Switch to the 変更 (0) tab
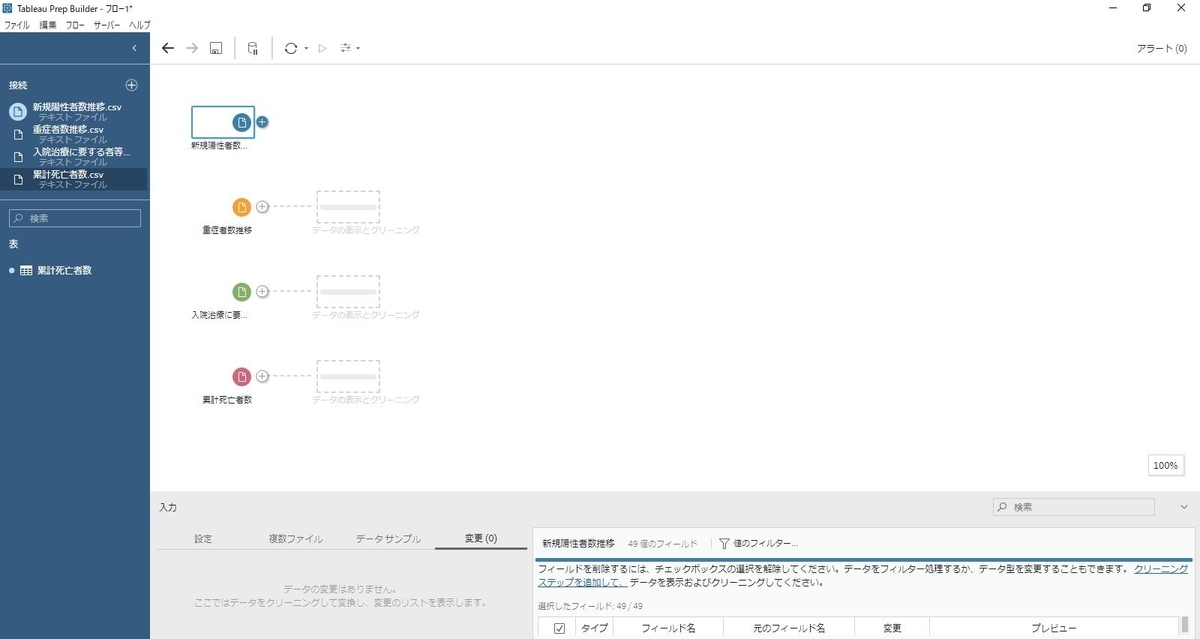Screen dimensions: 1200x639 pyautogui.click(x=481, y=538)
